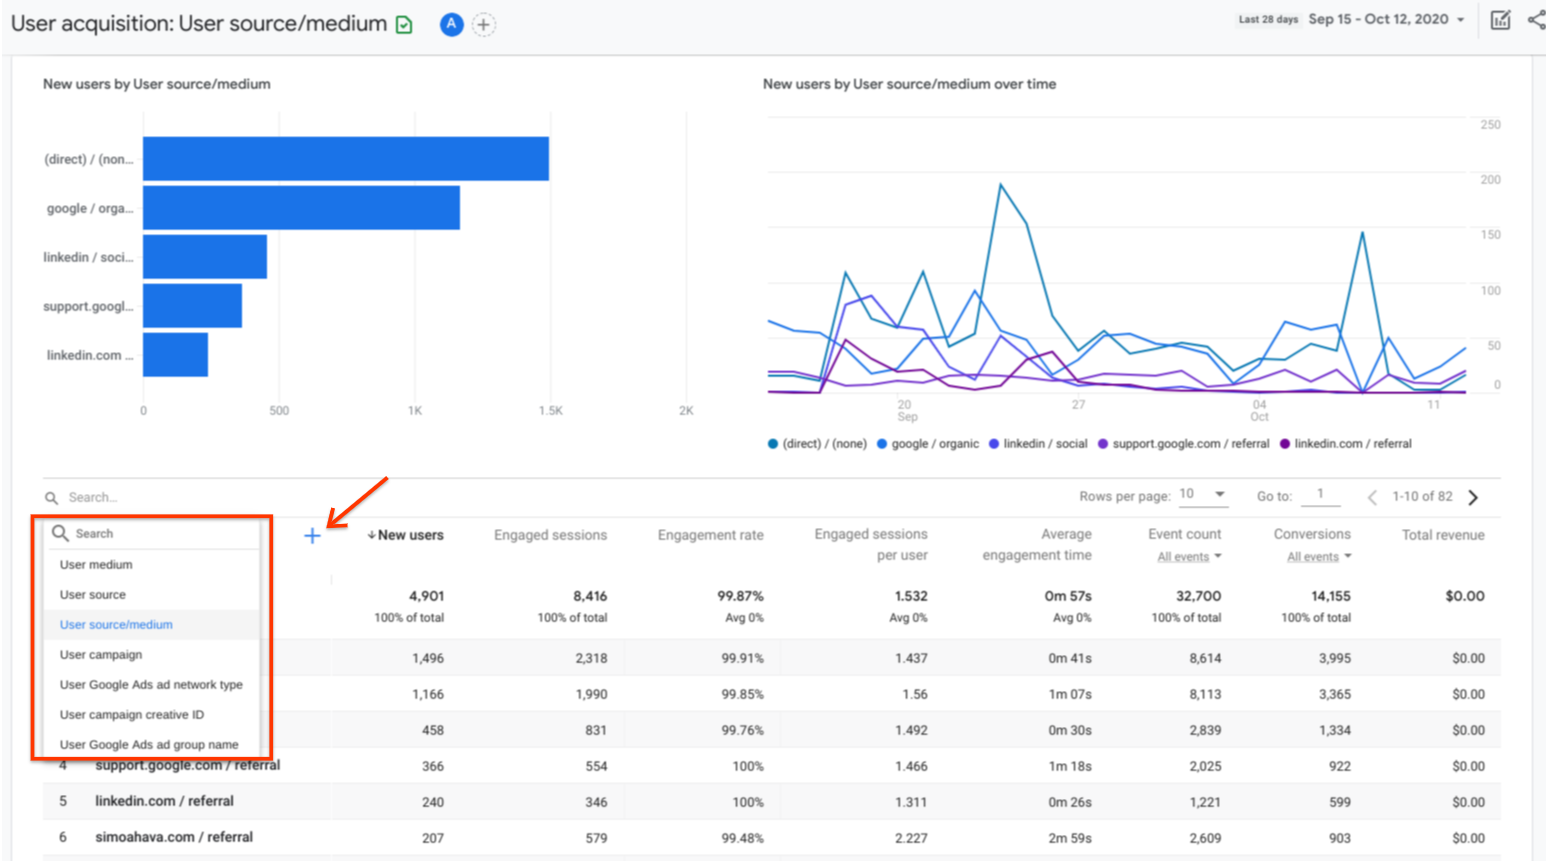Toggle linkedin.com / referral legend dot
This screenshot has height=861, width=1546.
point(1285,444)
